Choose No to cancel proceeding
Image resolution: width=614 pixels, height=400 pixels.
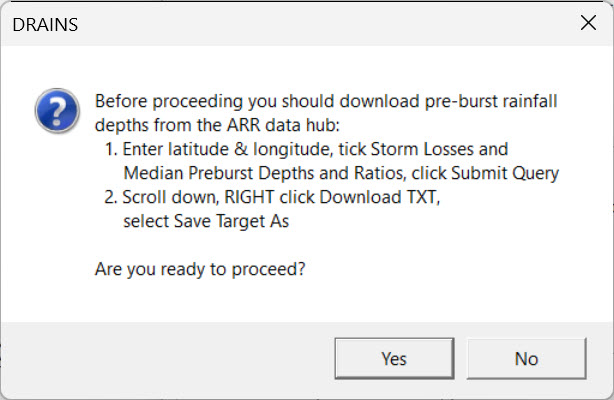pyautogui.click(x=526, y=358)
